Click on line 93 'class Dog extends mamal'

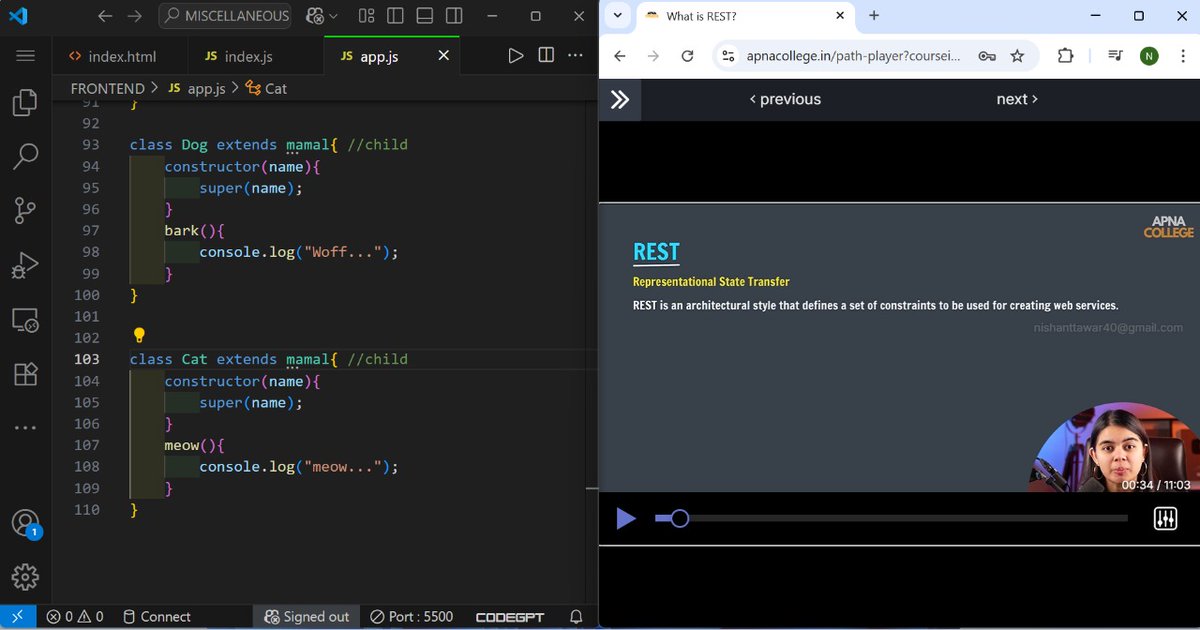point(268,145)
